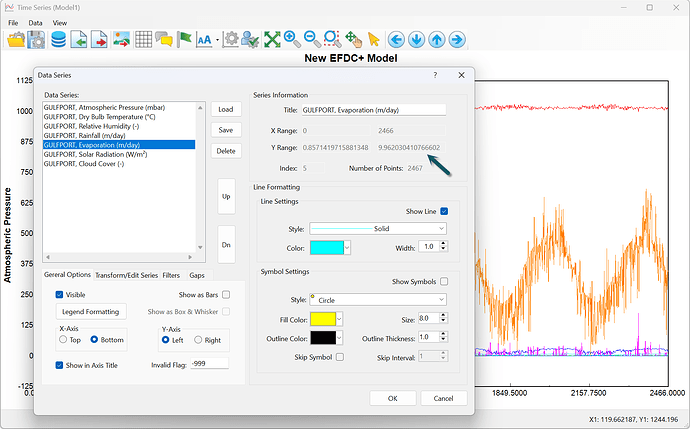Close the Data Series dialog
The image size is (690, 429).
(x=461, y=75)
